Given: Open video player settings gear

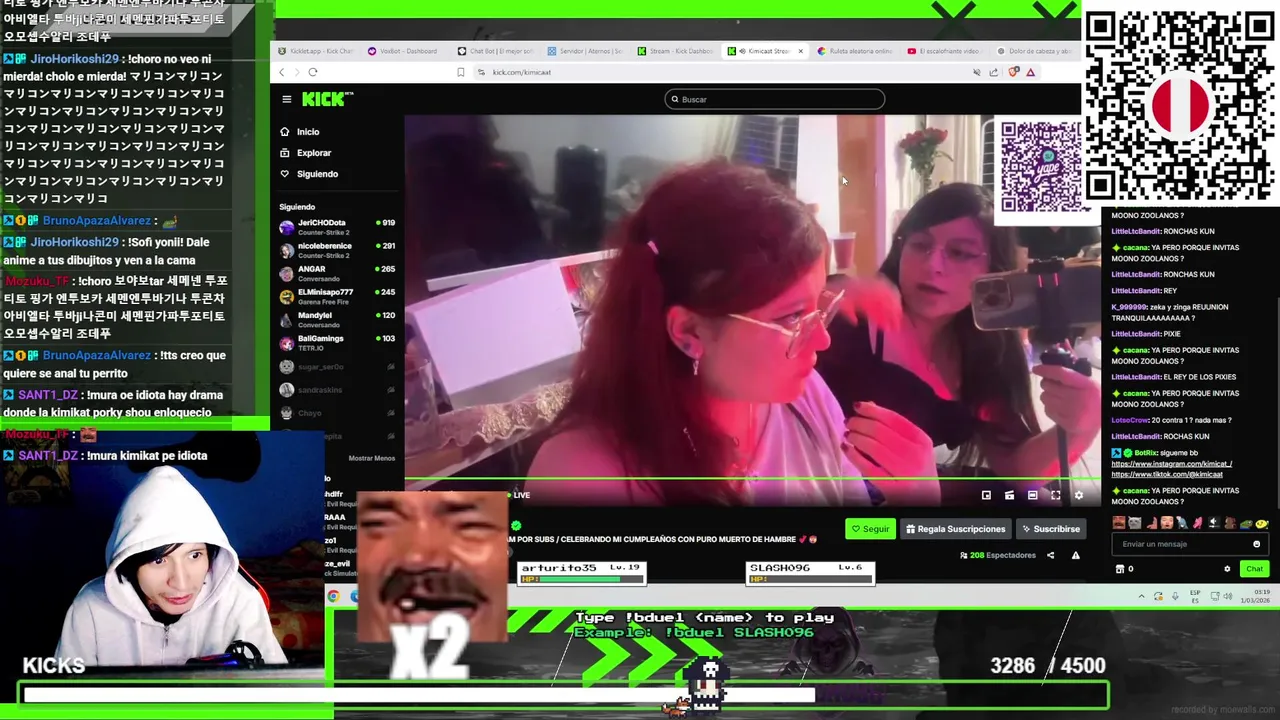Looking at the screenshot, I should click(1078, 495).
